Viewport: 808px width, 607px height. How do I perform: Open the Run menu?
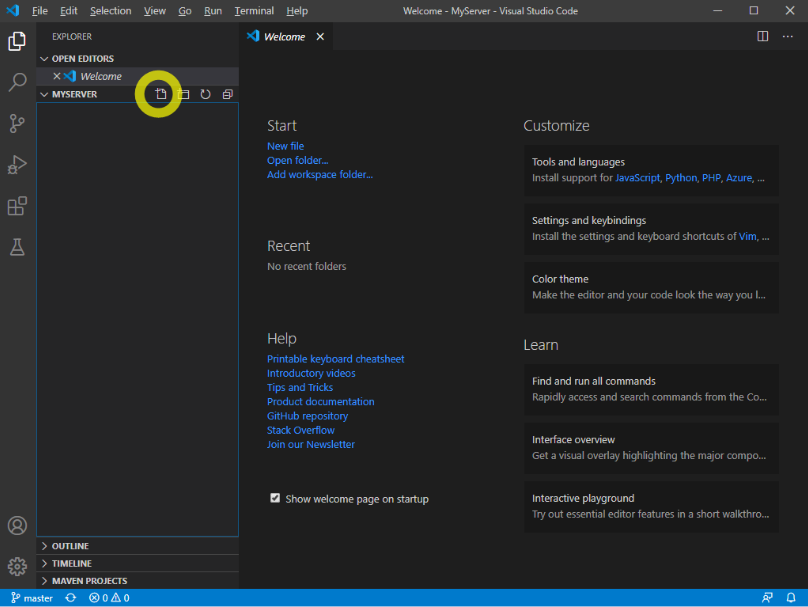pyautogui.click(x=213, y=11)
